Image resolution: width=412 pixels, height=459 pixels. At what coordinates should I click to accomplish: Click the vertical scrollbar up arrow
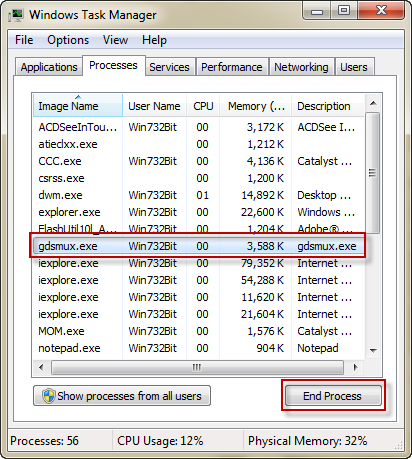pos(373,103)
